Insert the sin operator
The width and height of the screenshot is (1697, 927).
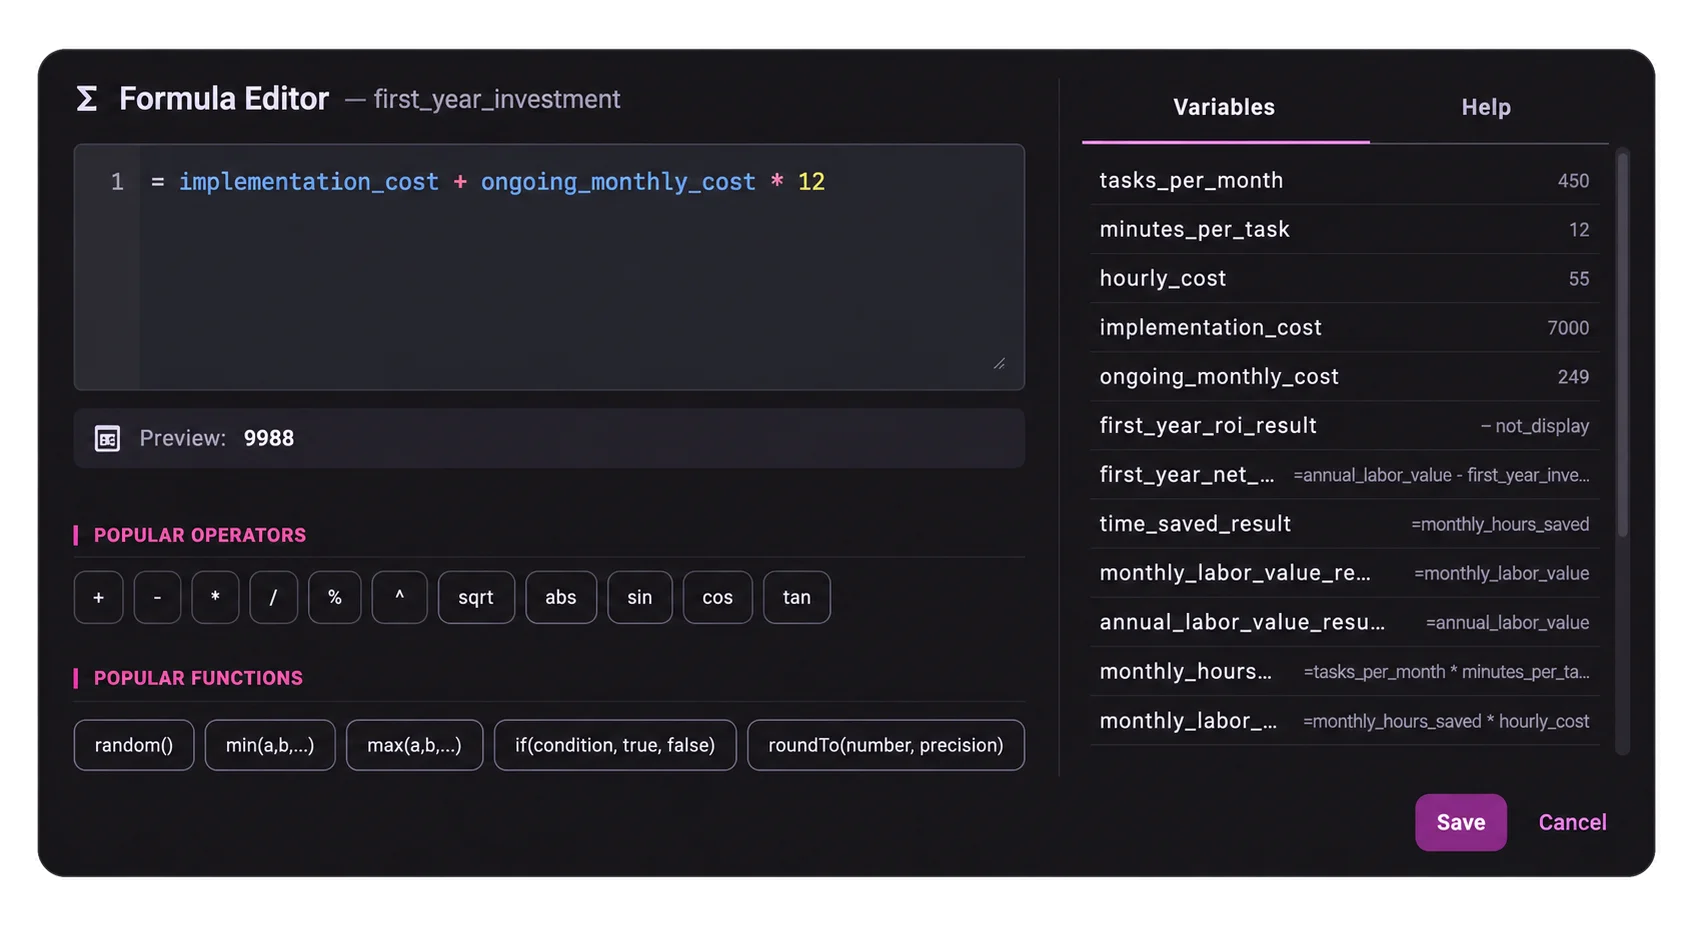(x=640, y=597)
